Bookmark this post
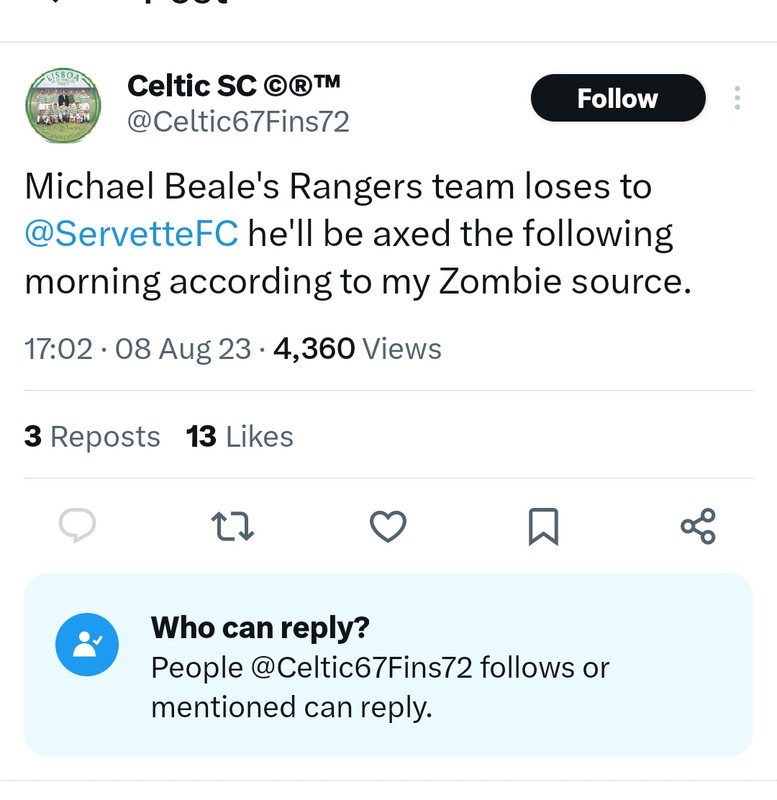 542,525
